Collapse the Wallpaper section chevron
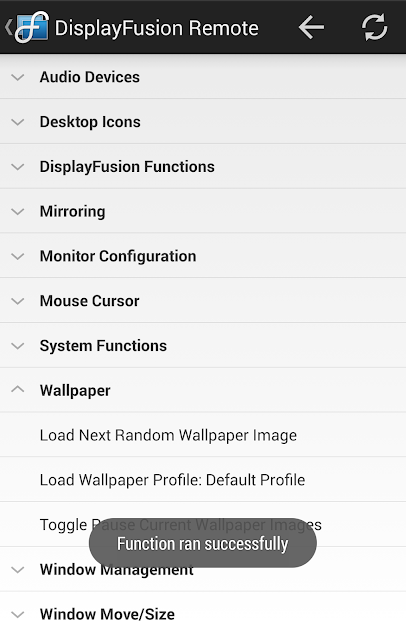406x640 pixels. coord(18,390)
